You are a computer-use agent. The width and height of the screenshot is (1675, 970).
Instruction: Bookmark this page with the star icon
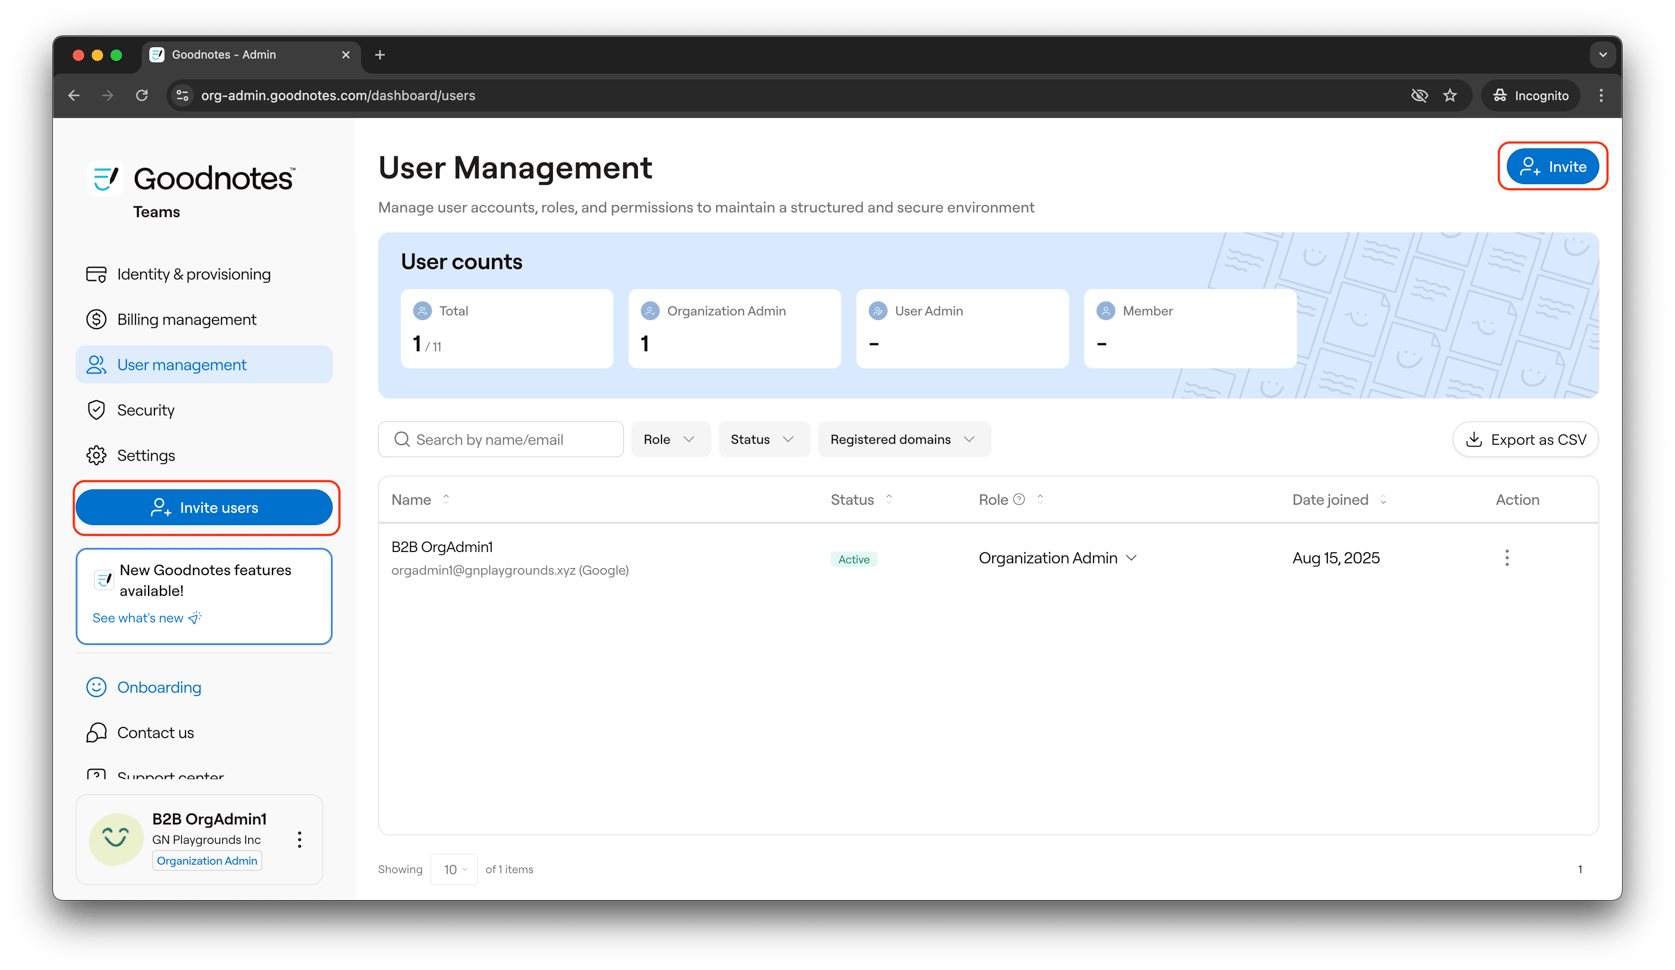pos(1450,96)
